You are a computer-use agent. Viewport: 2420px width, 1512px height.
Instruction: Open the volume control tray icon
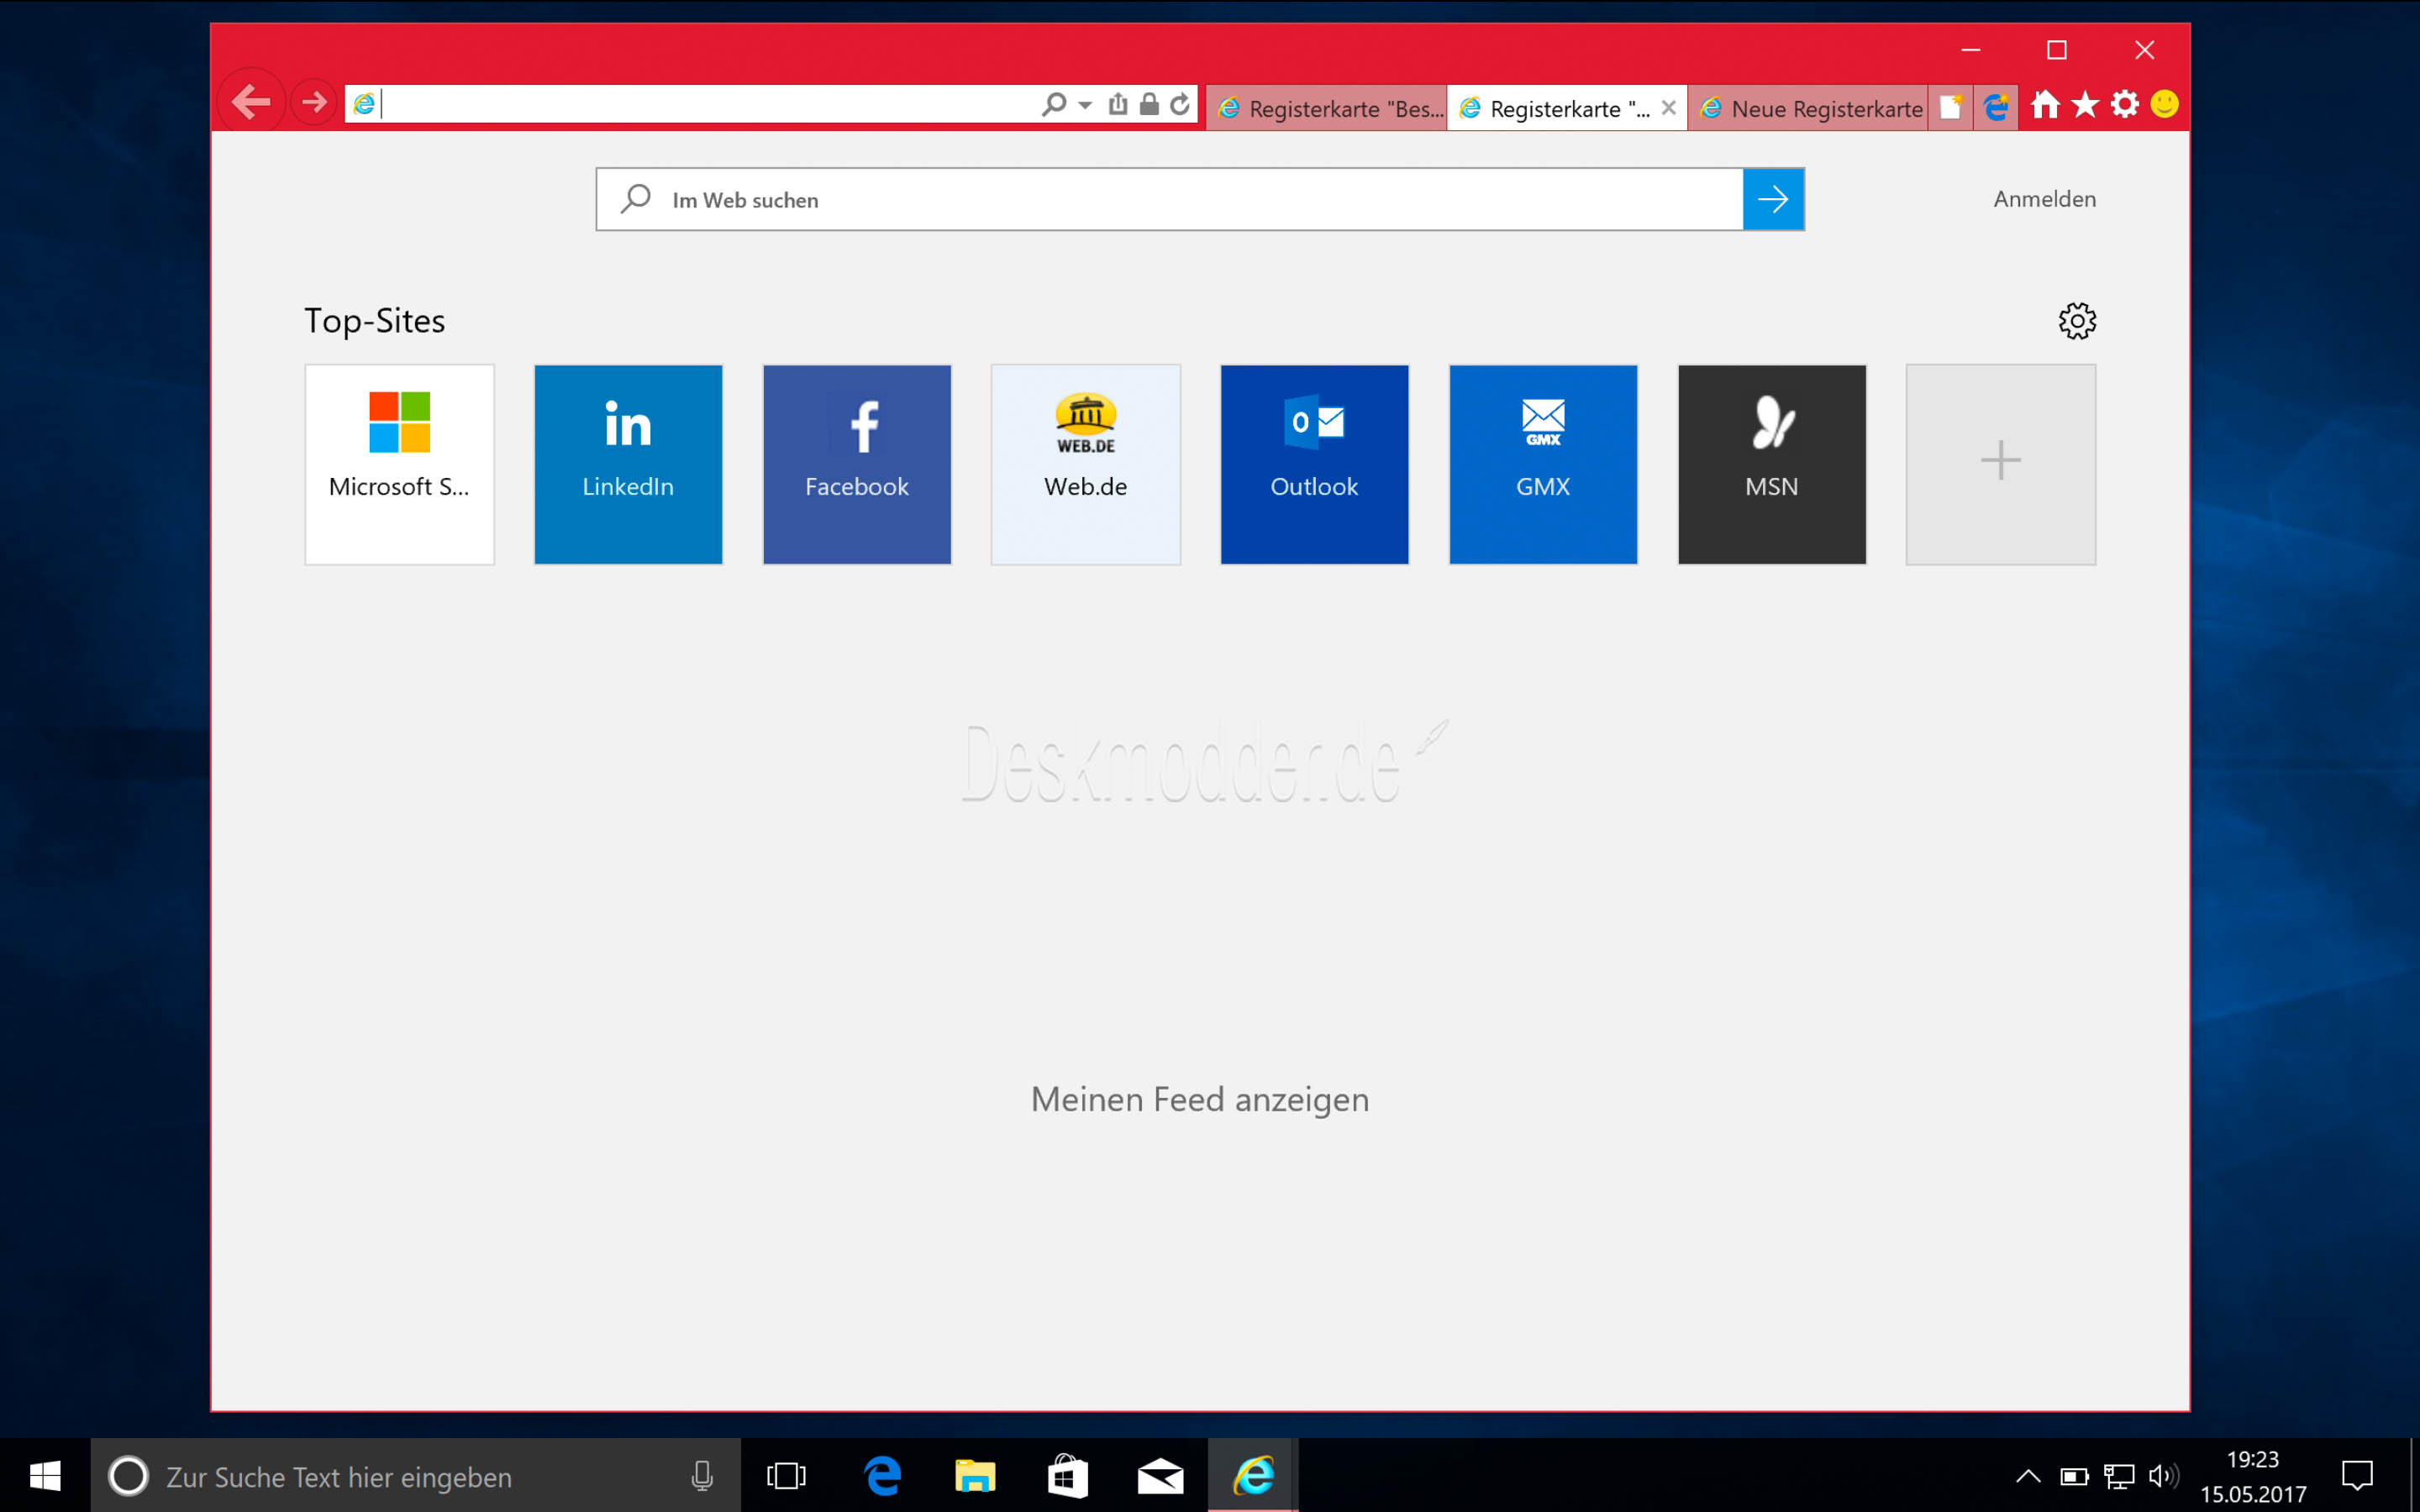point(2163,1476)
